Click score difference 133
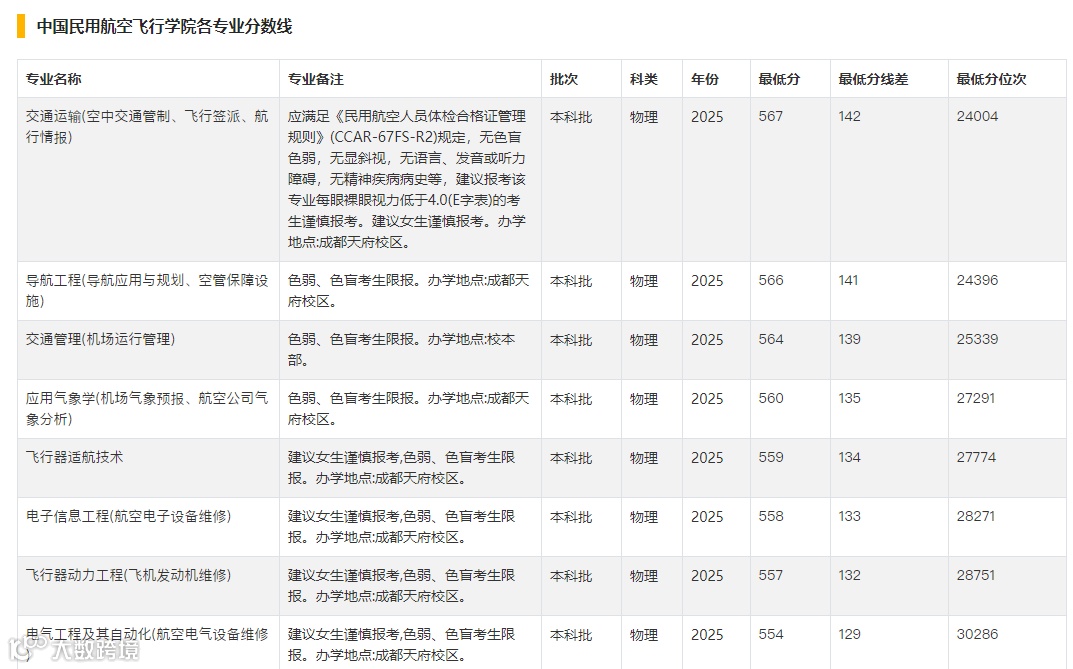 point(849,516)
